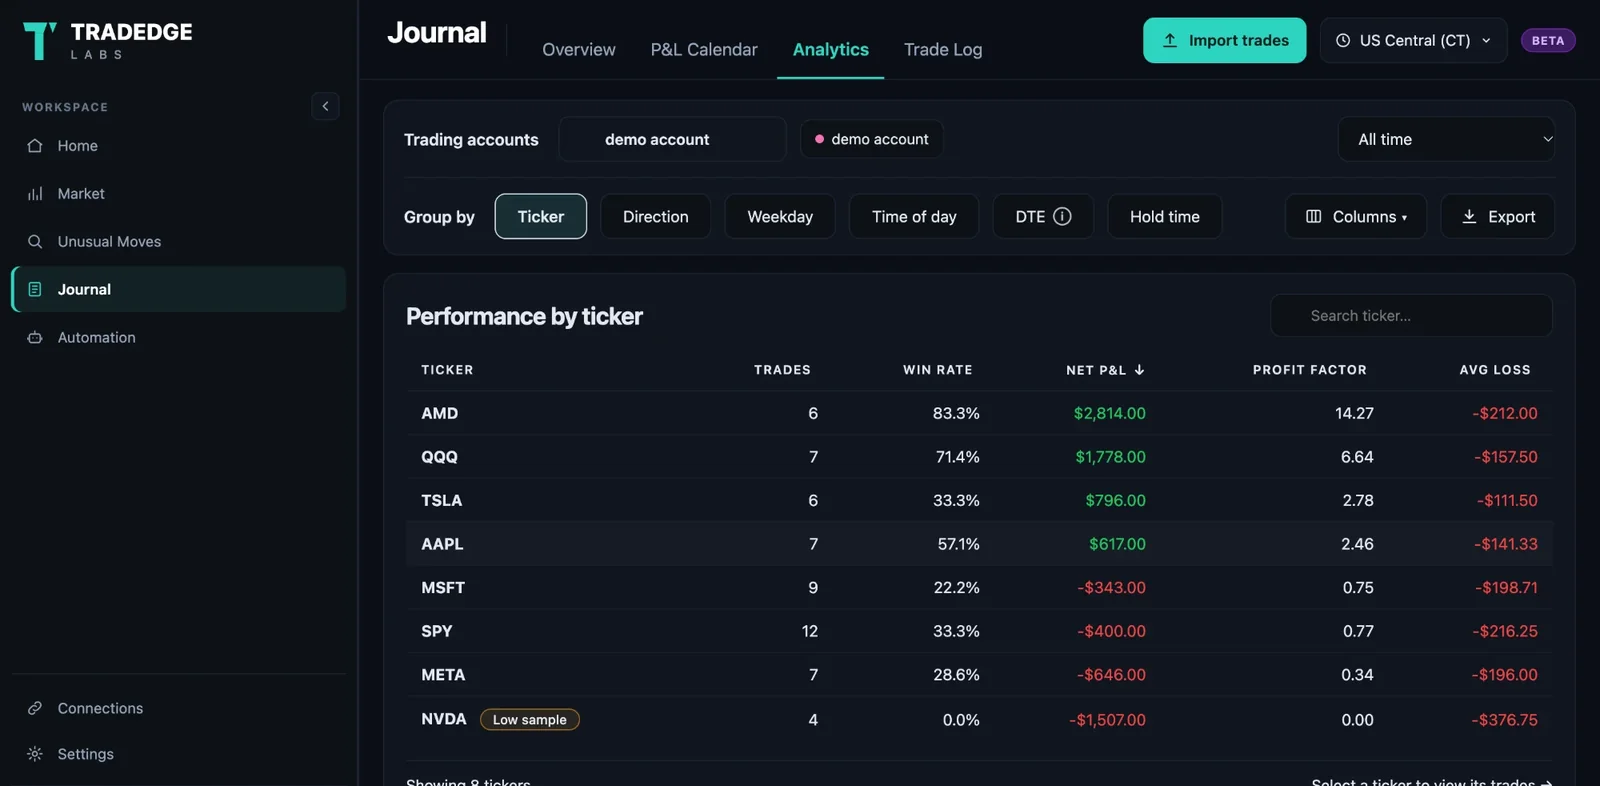Sort by TRADES column header
This screenshot has height=786, width=1600.
tap(783, 370)
